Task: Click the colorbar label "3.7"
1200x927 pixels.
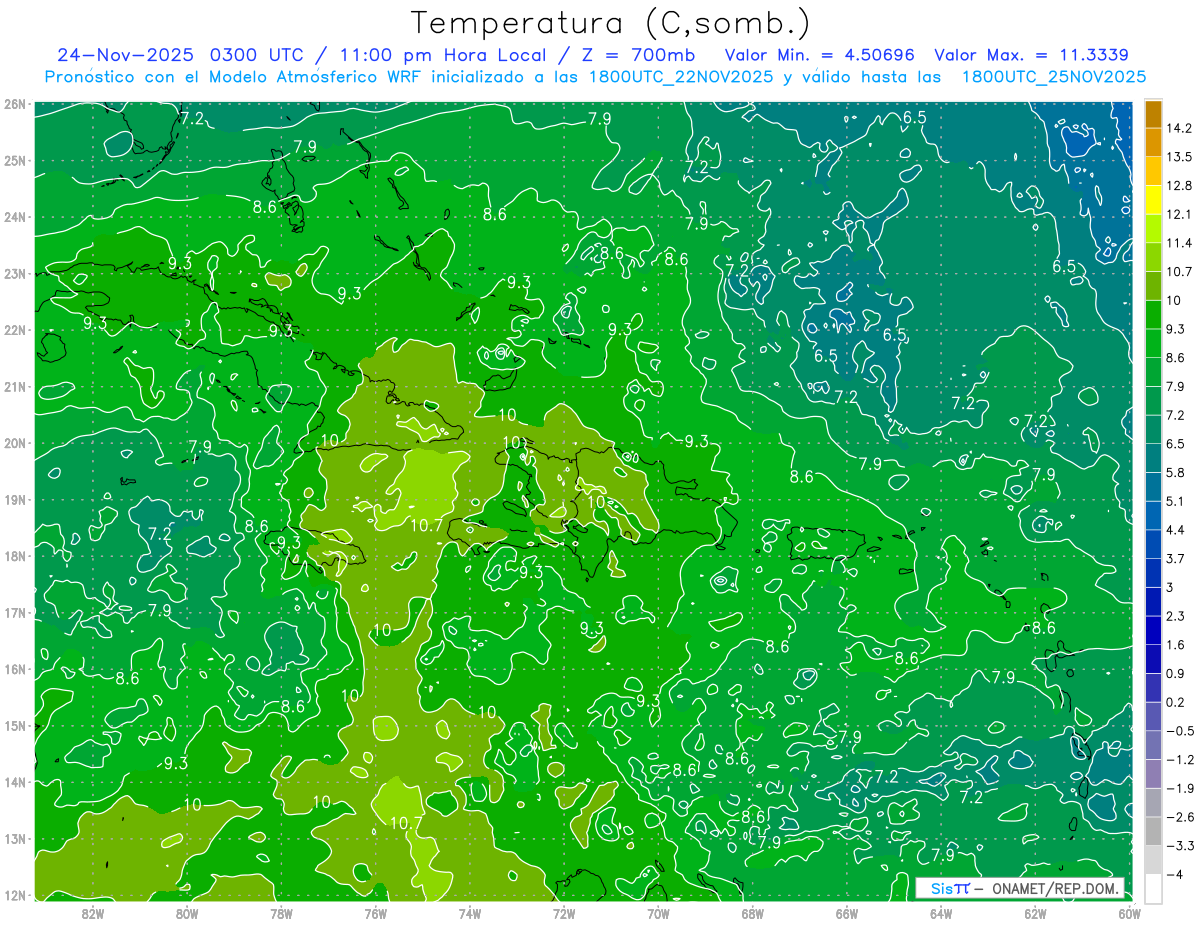Action: [x=1176, y=559]
